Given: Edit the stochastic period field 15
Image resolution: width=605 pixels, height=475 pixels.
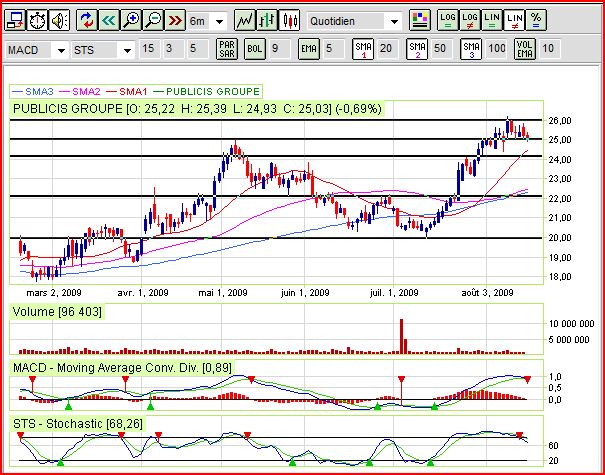Looking at the screenshot, I should tap(149, 49).
